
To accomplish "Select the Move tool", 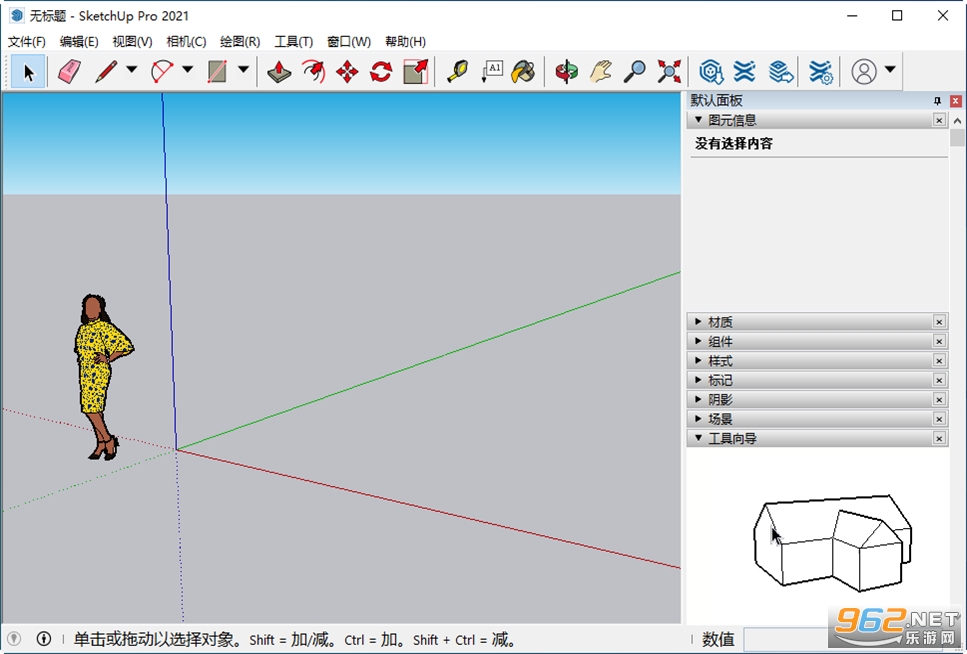I will pos(347,72).
